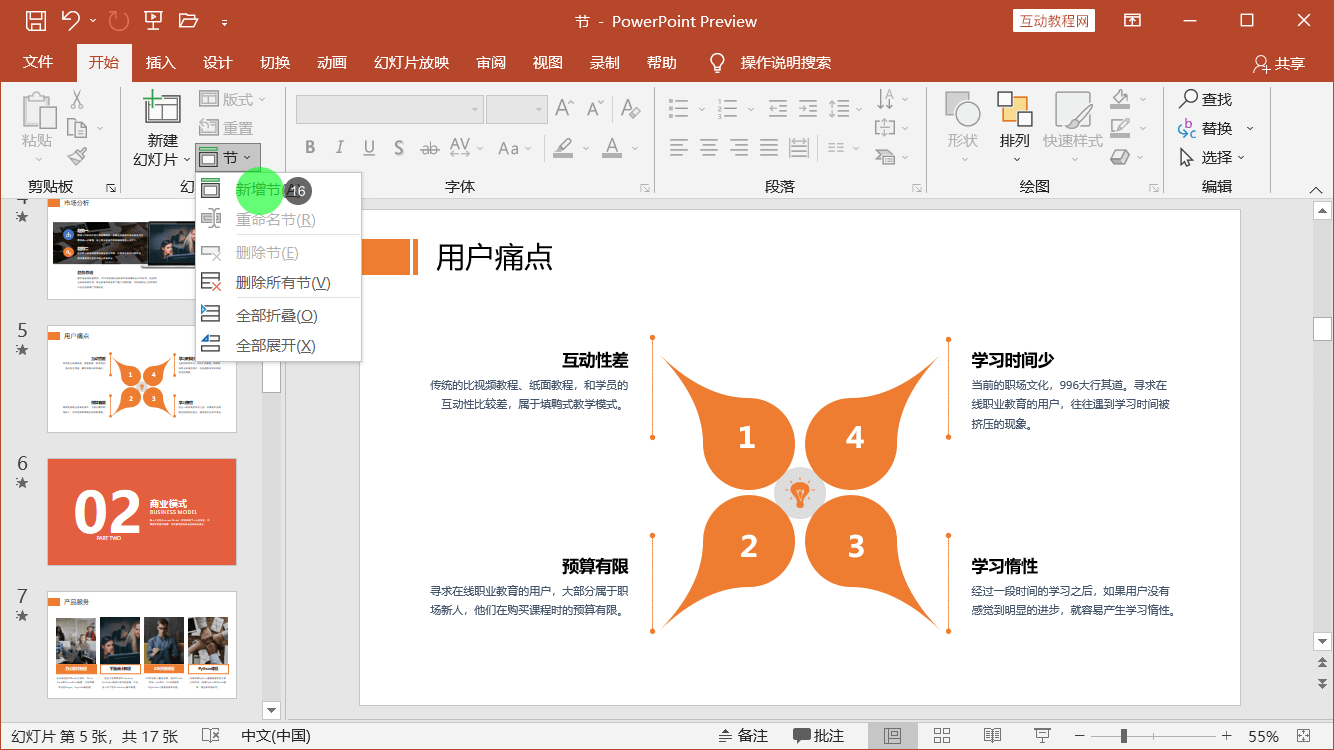
Task: Open Ribbon Display Options icon in title bar
Action: tap(1132, 20)
